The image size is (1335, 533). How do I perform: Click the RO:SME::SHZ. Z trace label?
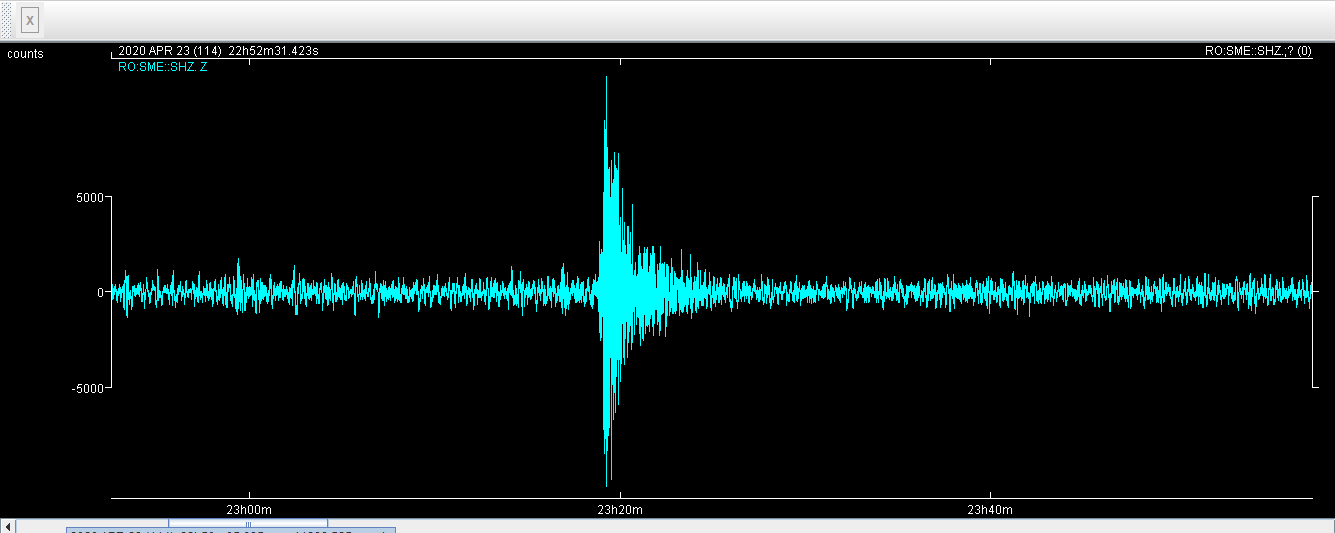coord(163,67)
